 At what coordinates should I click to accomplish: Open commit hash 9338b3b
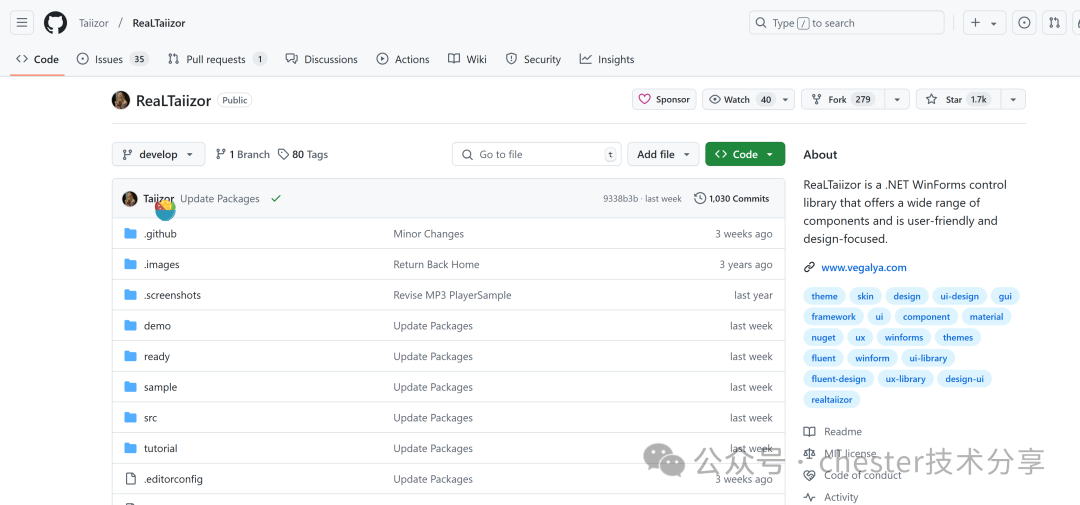point(620,198)
